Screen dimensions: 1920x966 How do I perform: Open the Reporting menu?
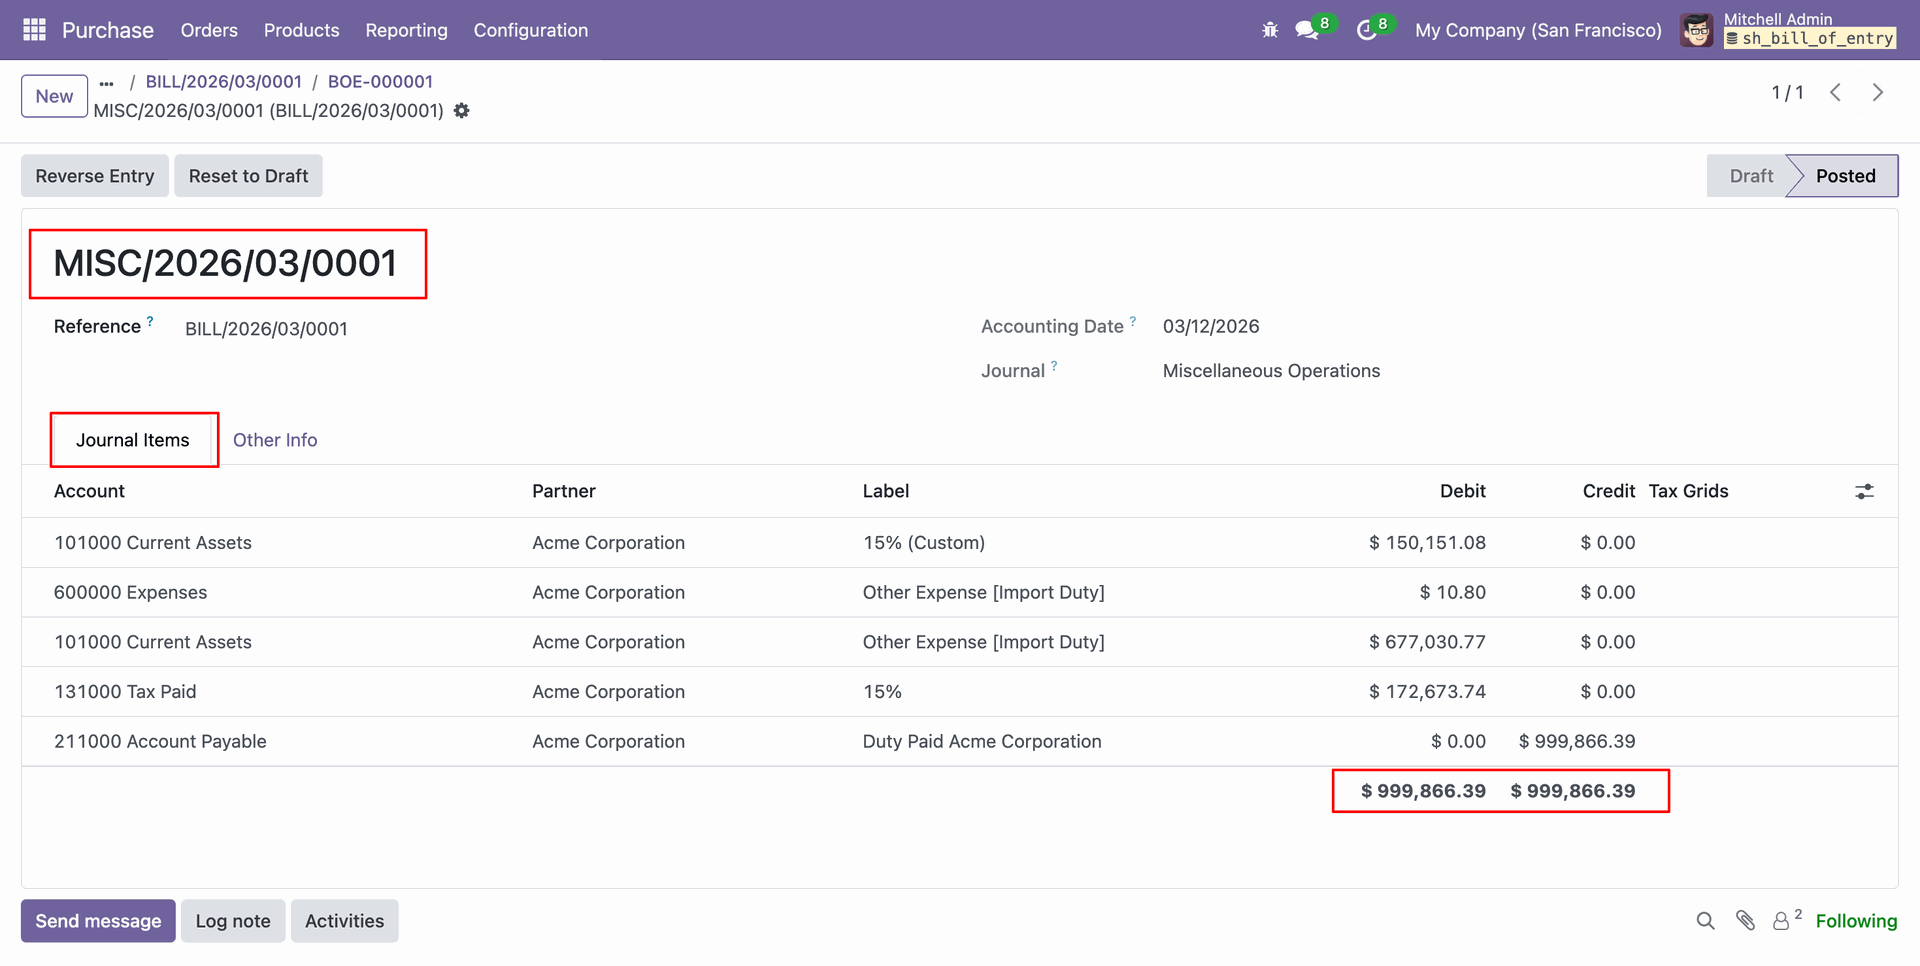pyautogui.click(x=406, y=30)
